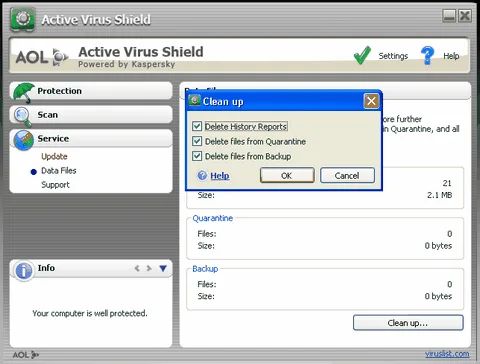Click the blue Info circle icon
This screenshot has width=480, height=364.
click(24, 271)
